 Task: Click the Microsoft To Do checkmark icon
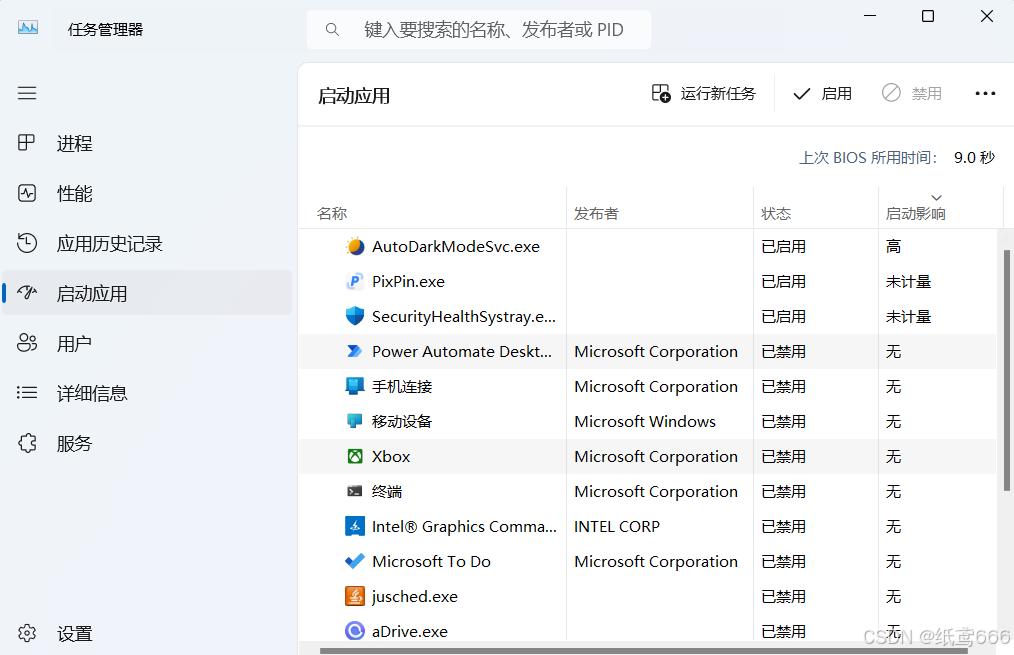pos(355,561)
